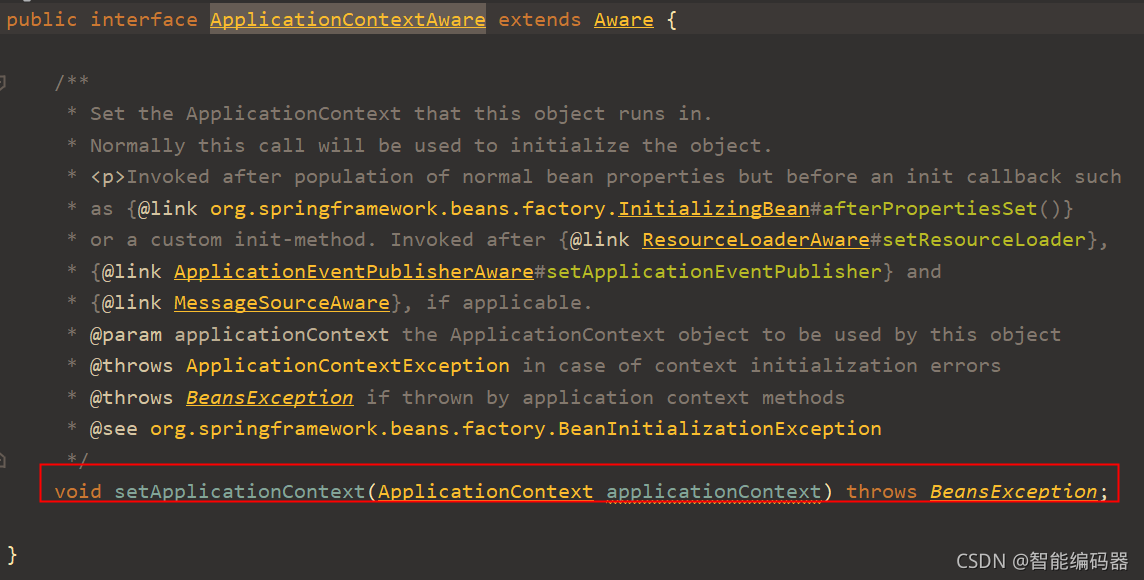Click the 'interface' keyword
Image resolution: width=1144 pixels, height=580 pixels.
coord(144,20)
